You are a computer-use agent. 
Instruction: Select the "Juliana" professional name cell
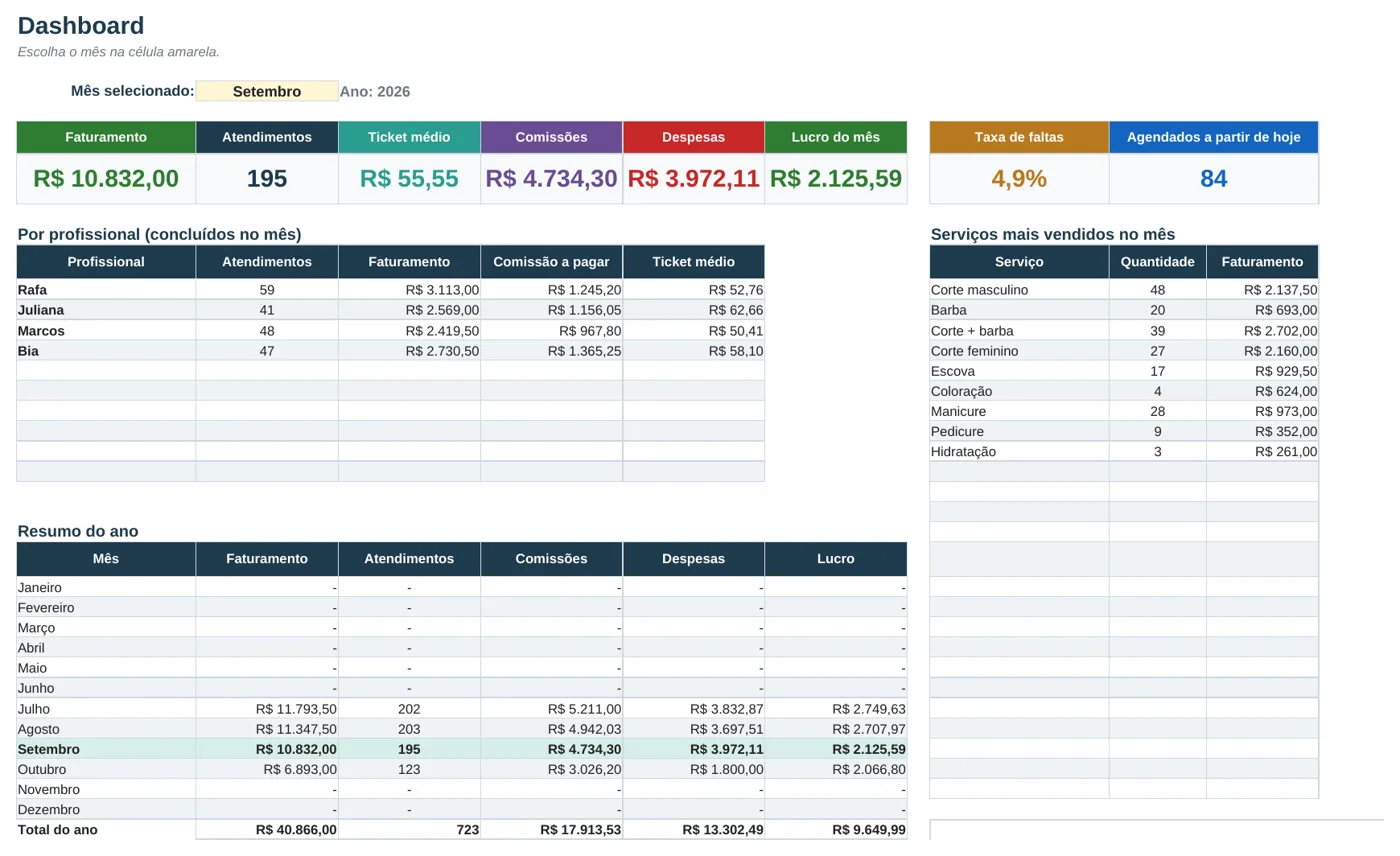point(106,310)
